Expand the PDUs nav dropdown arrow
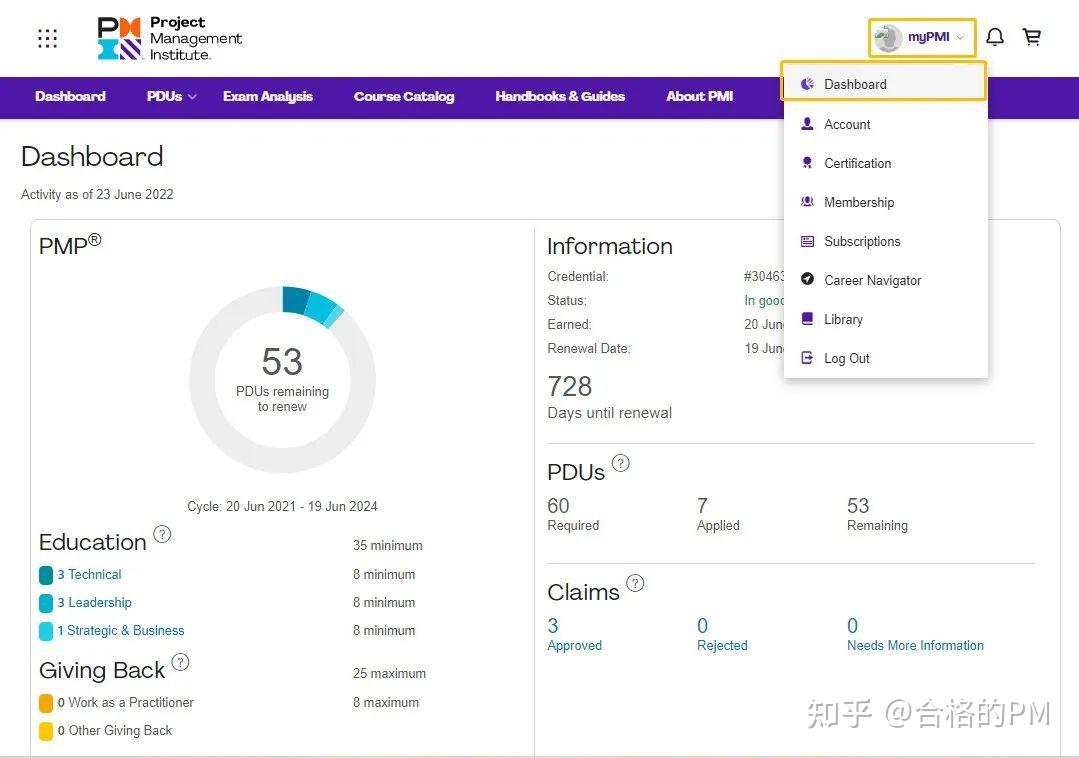This screenshot has height=758, width=1079. [x=192, y=97]
